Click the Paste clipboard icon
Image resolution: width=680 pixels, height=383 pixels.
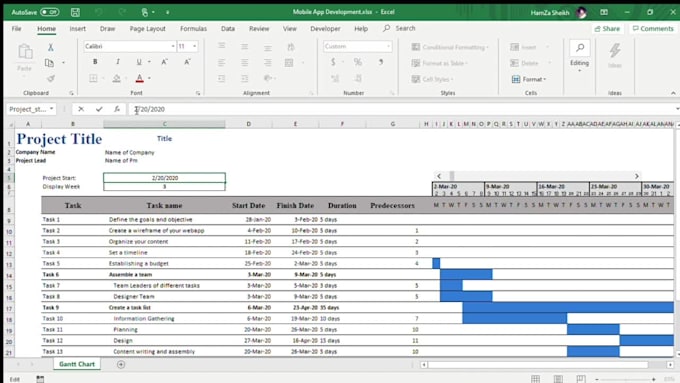click(25, 52)
